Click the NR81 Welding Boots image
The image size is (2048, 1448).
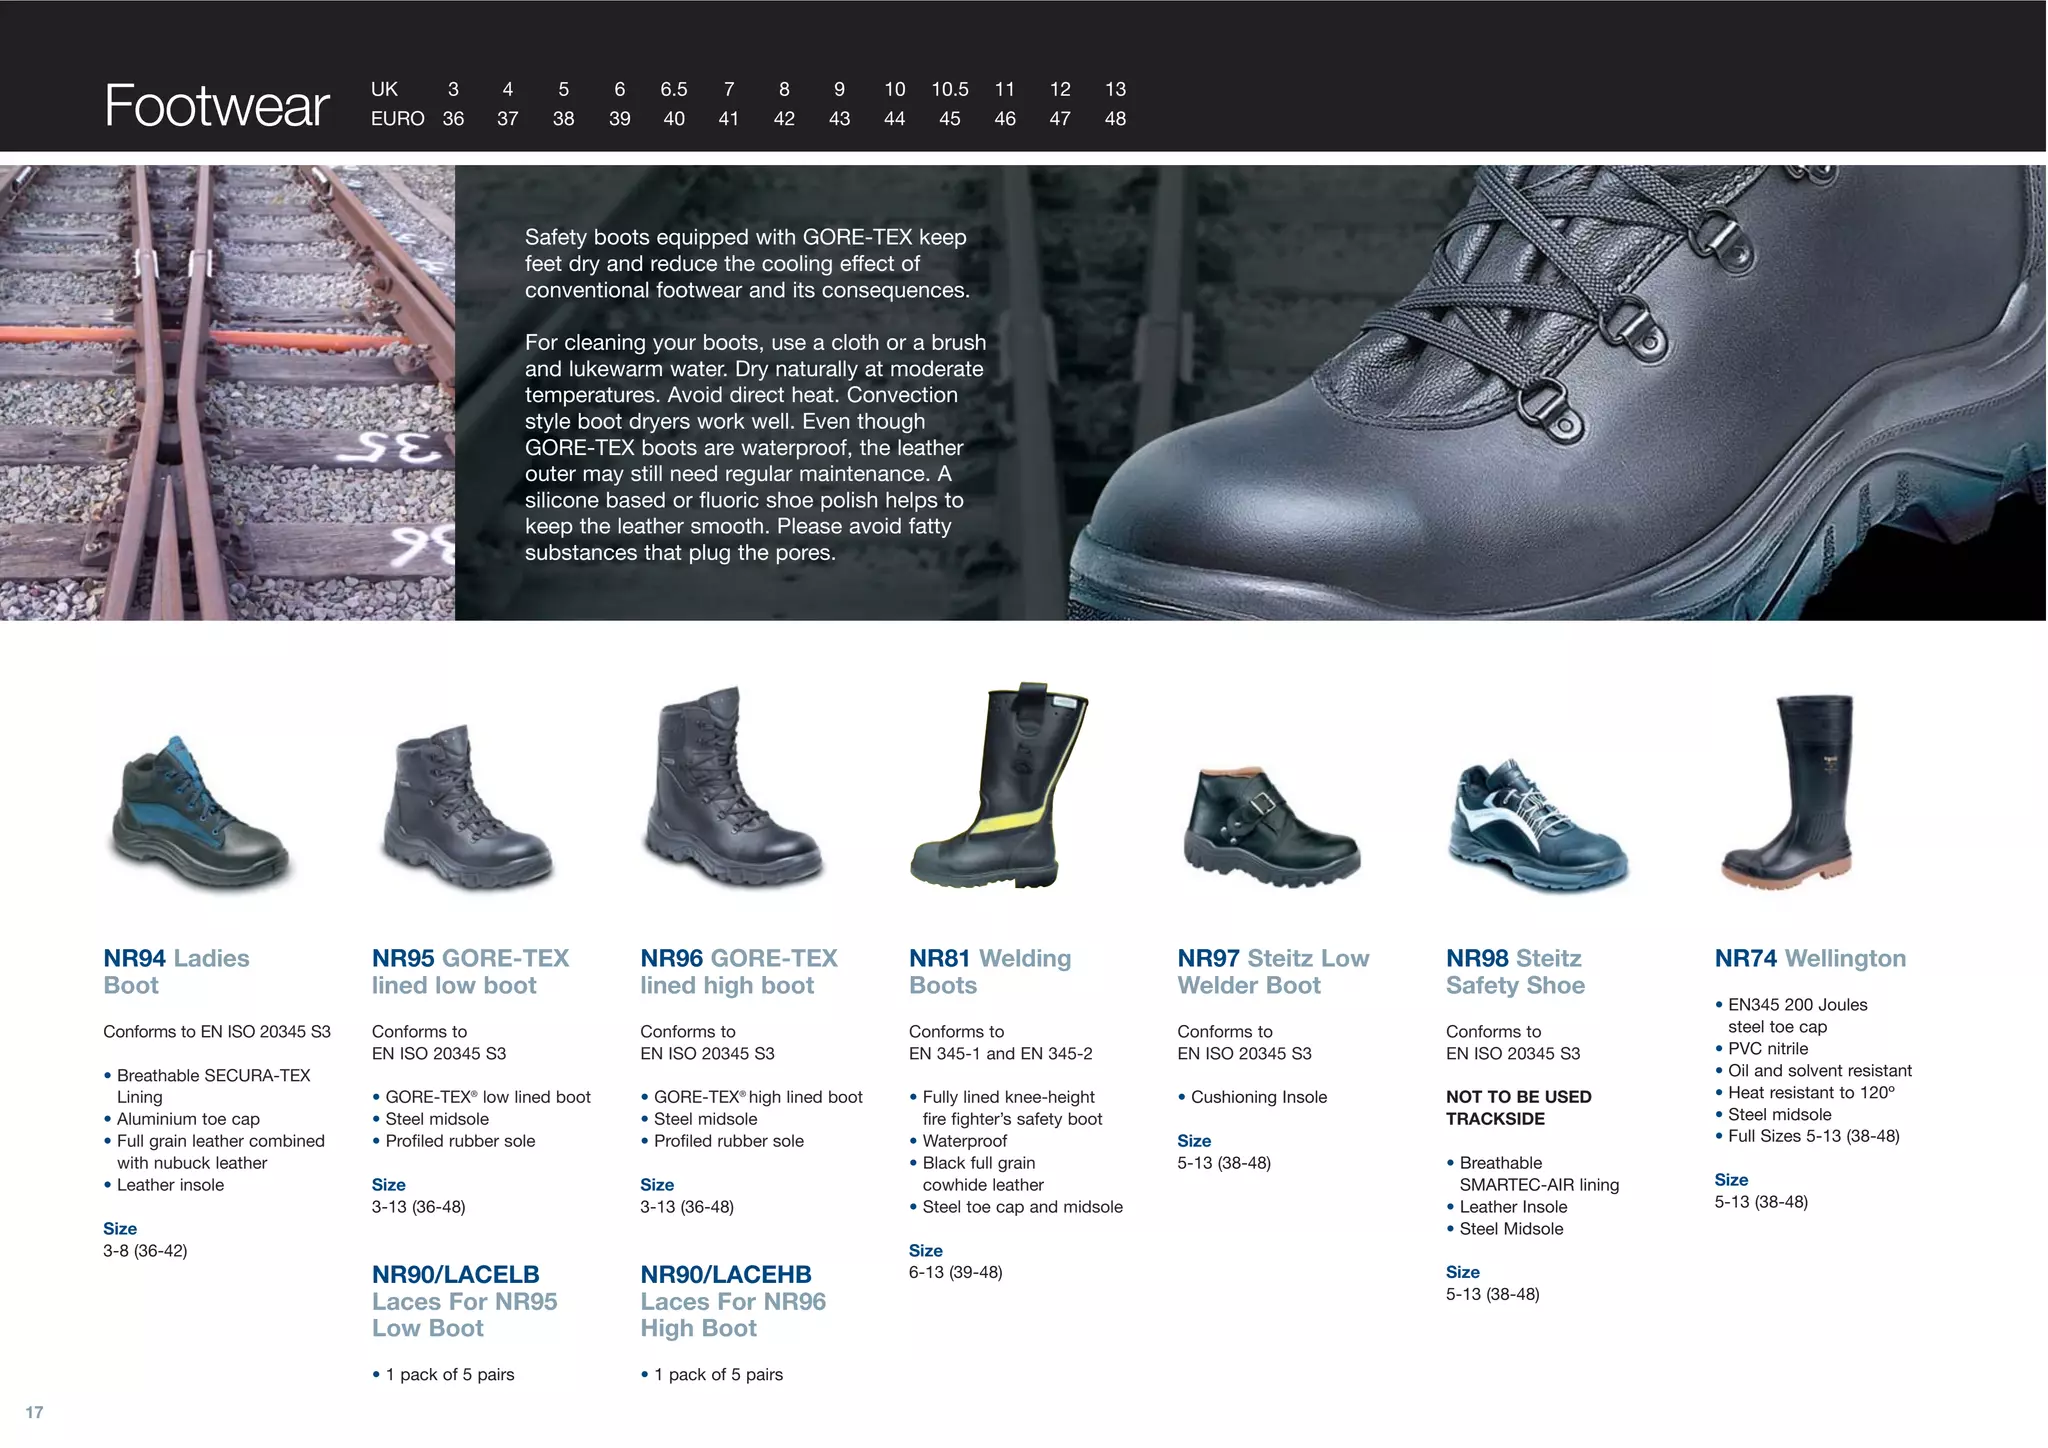click(x=996, y=787)
